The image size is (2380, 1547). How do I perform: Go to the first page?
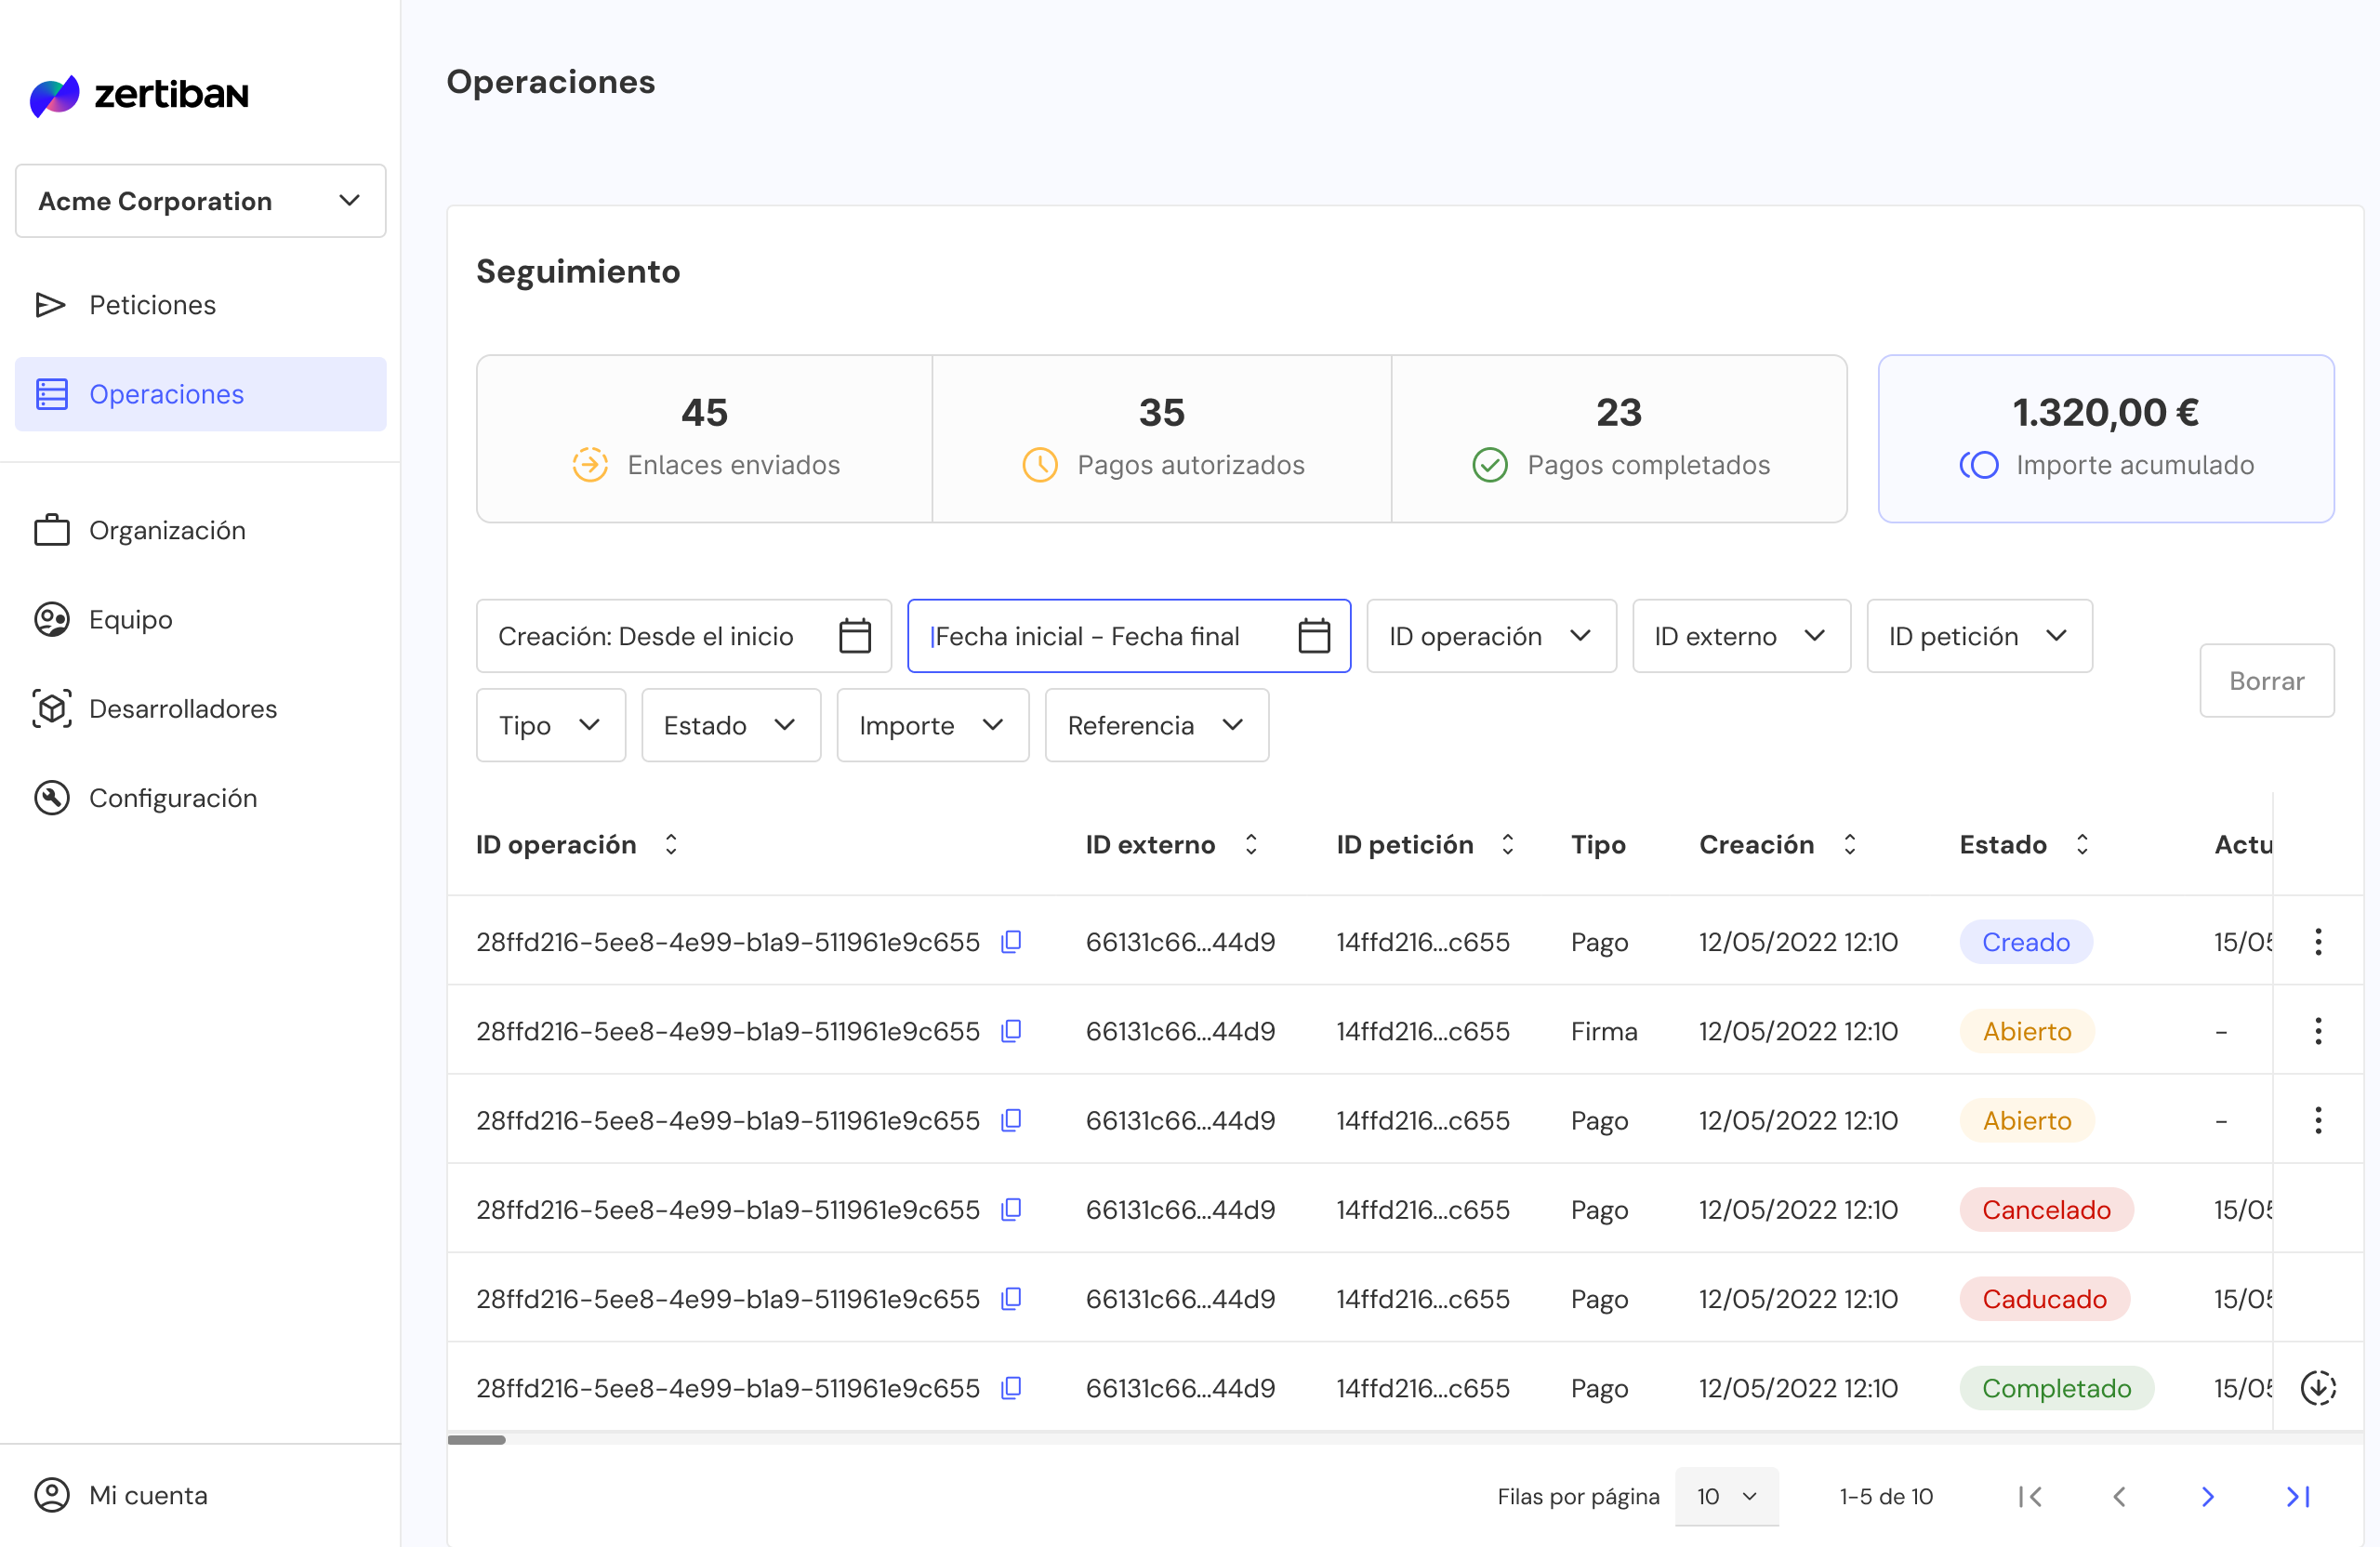coord(2030,1496)
